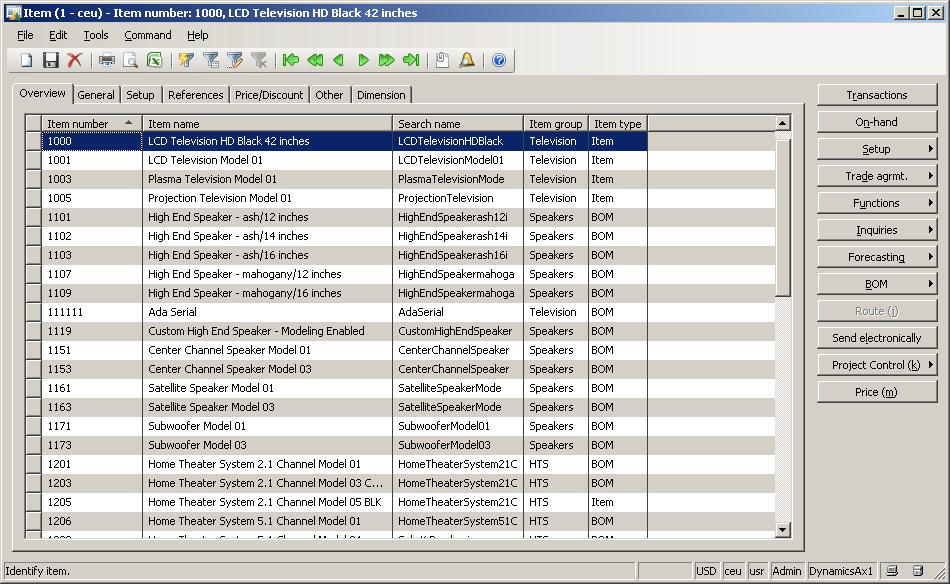This screenshot has height=584, width=950.
Task: Open the alerts bell icon
Action: (466, 59)
